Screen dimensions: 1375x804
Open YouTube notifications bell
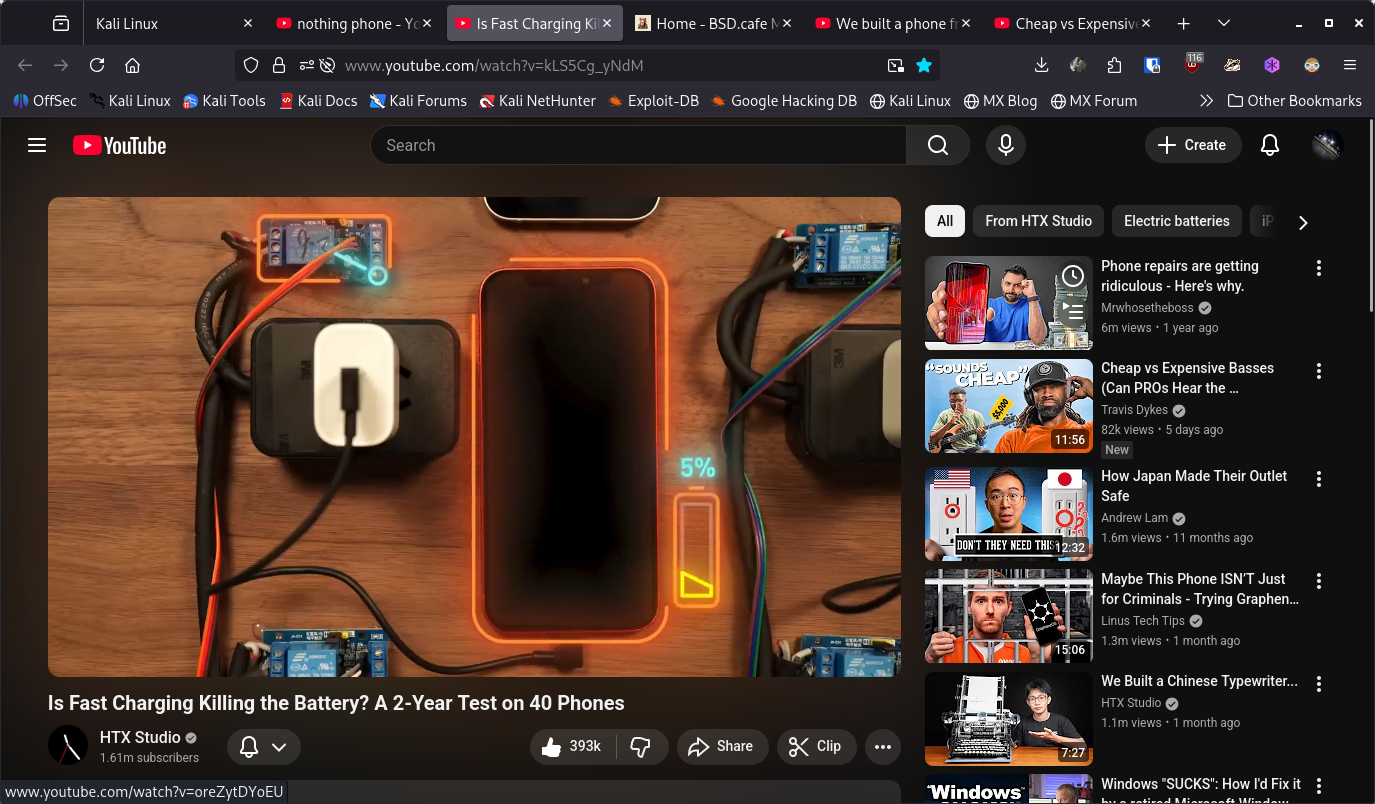click(1269, 146)
